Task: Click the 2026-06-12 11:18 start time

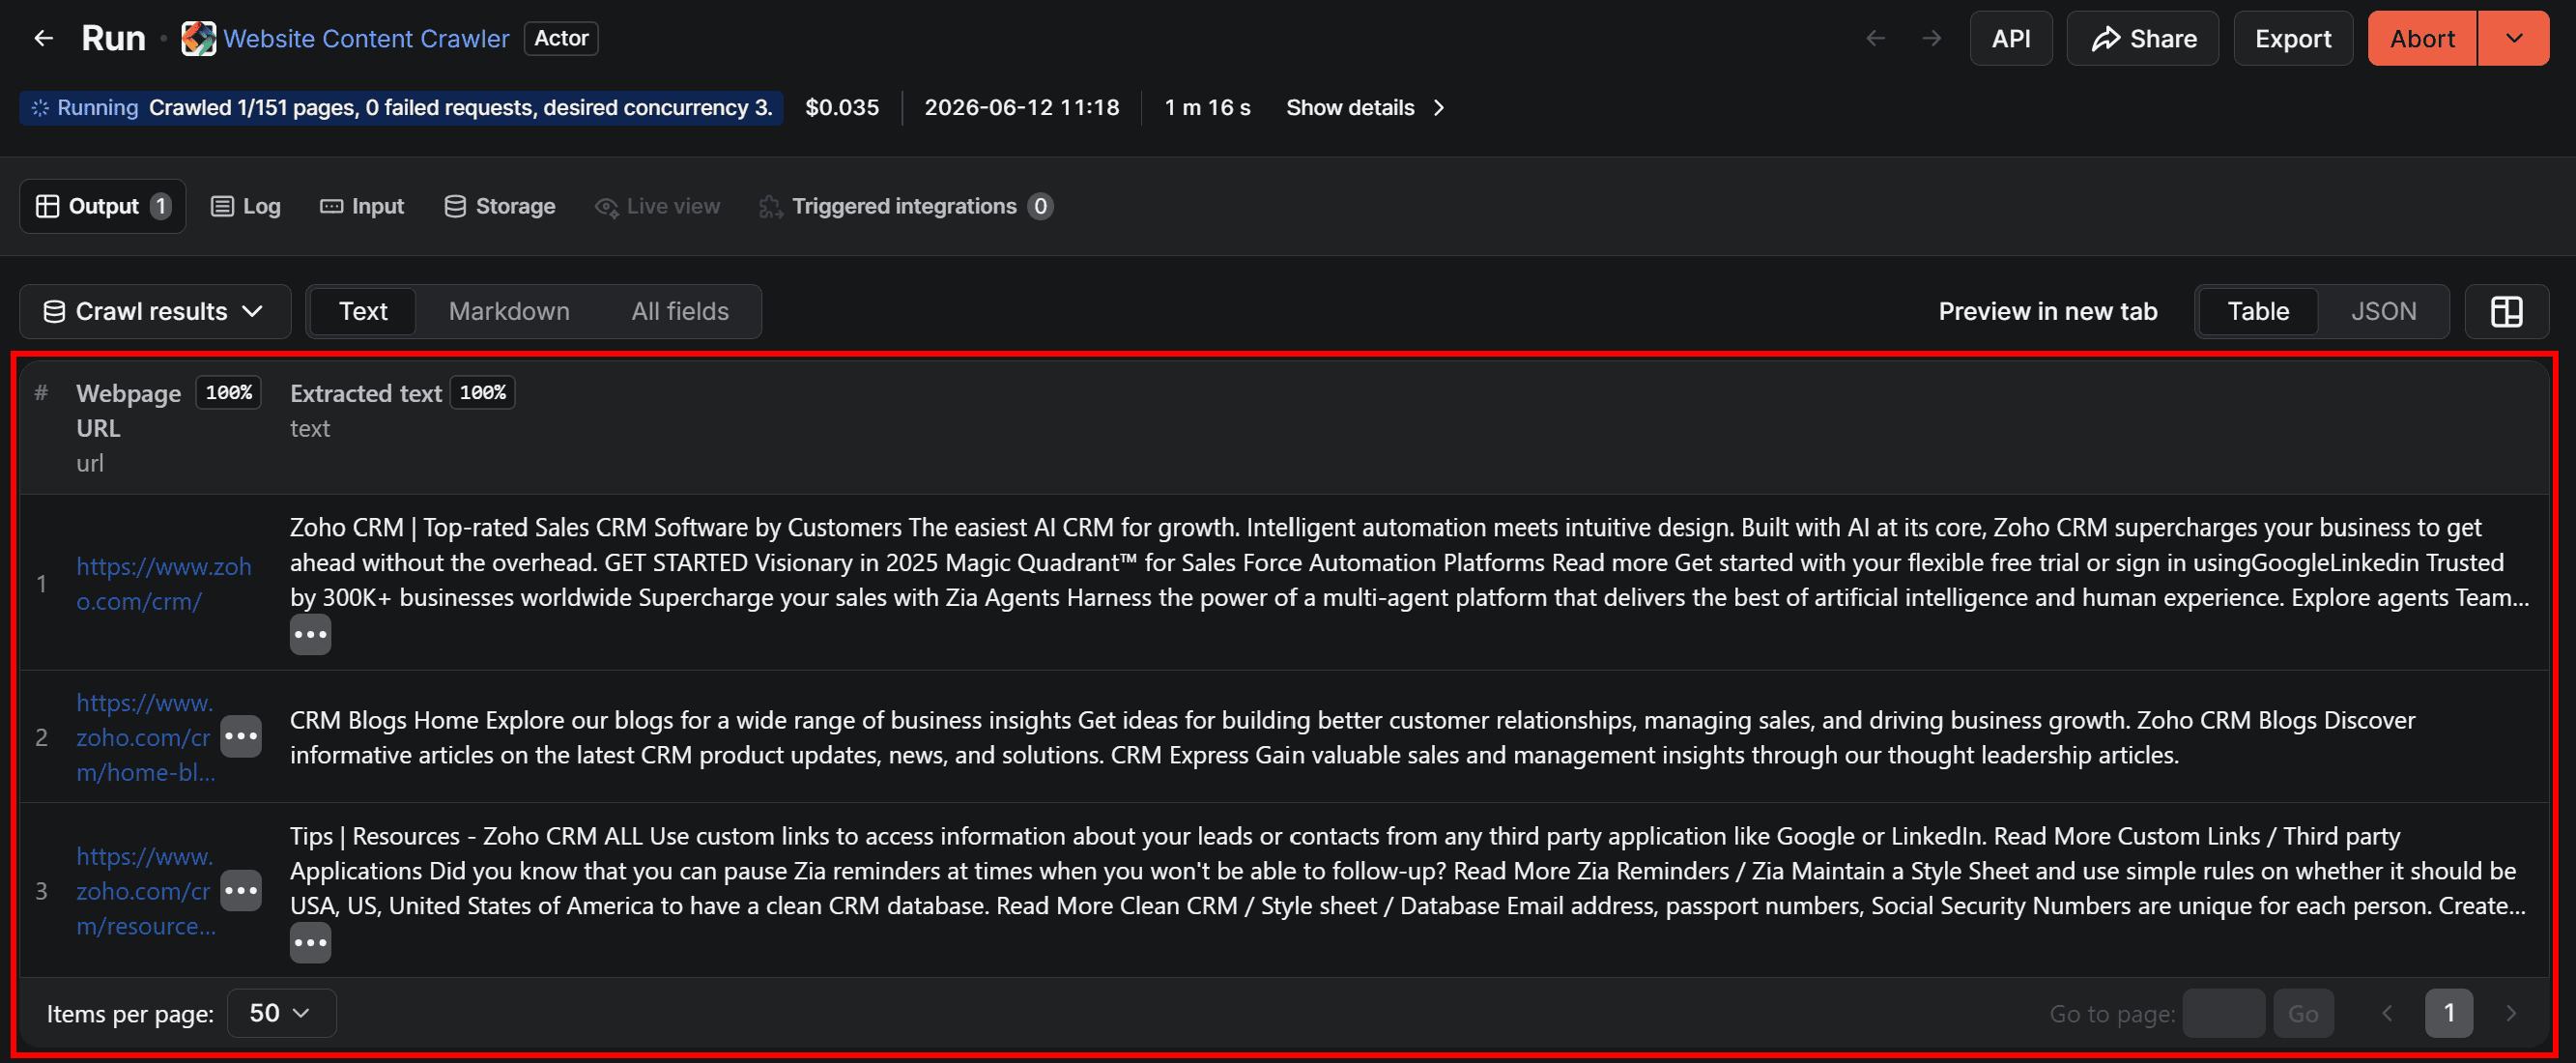Action: click(1021, 107)
